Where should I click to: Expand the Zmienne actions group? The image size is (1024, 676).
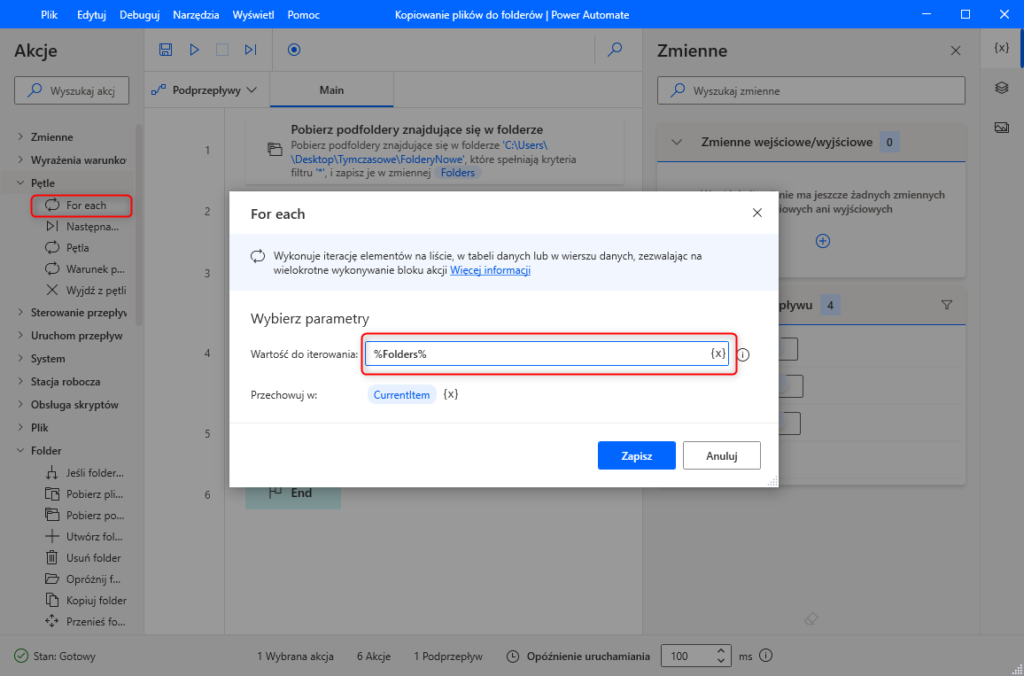click(22, 137)
